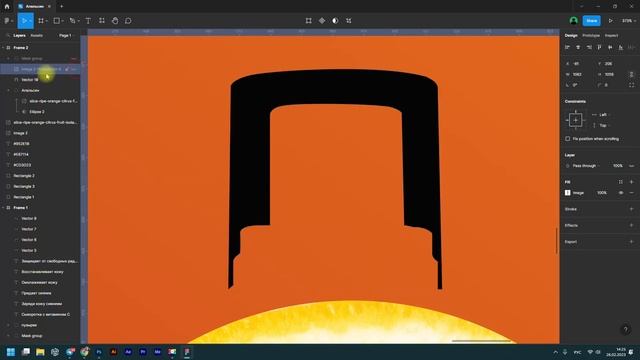Screen dimensions: 640x360
Task: Open the Windows Start menu
Action: [11, 351]
